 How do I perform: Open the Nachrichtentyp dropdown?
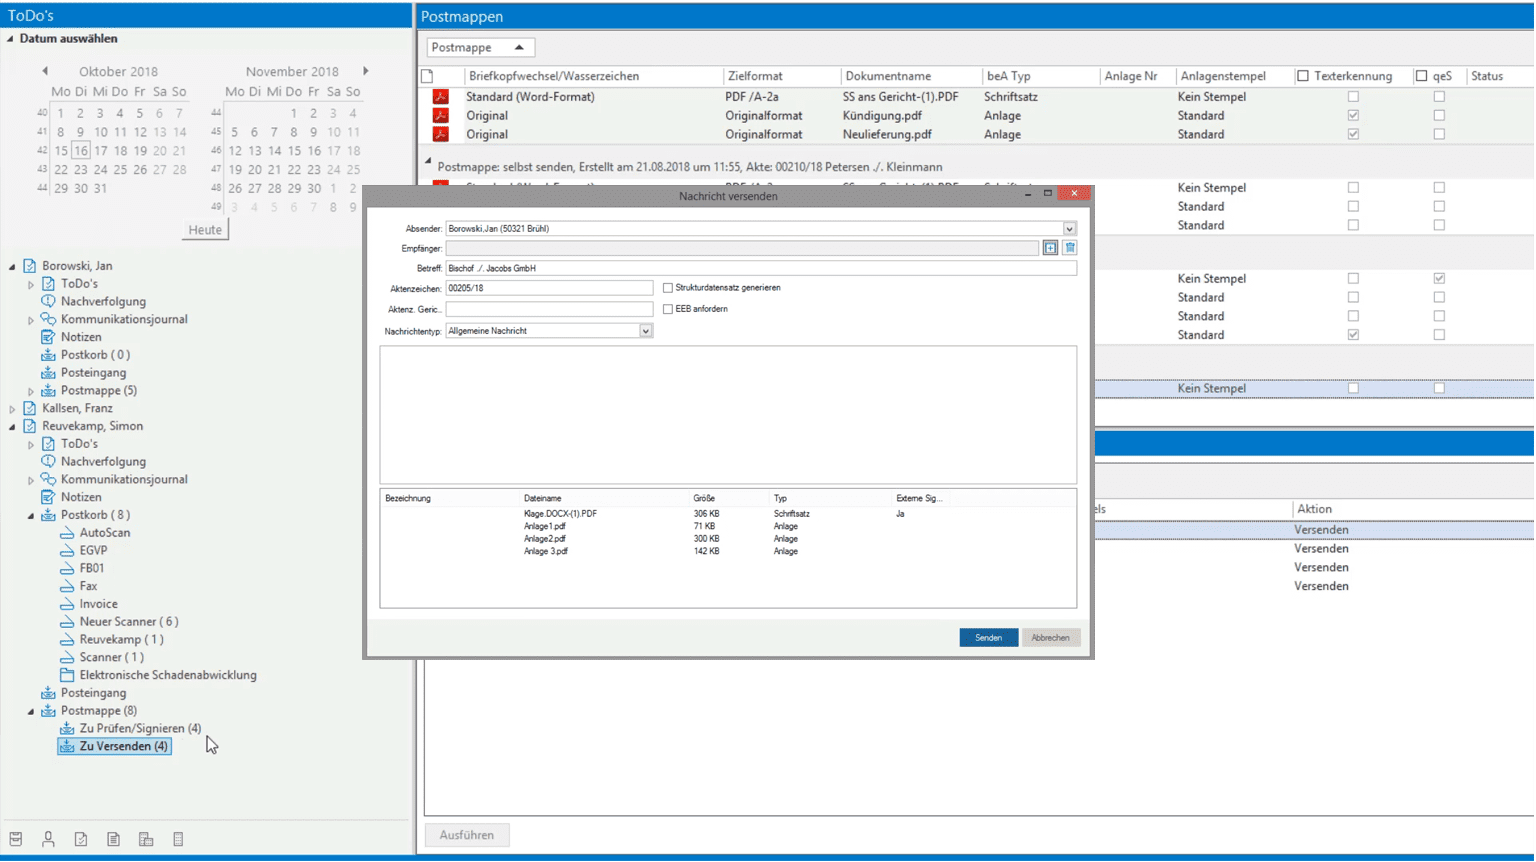[x=645, y=331]
